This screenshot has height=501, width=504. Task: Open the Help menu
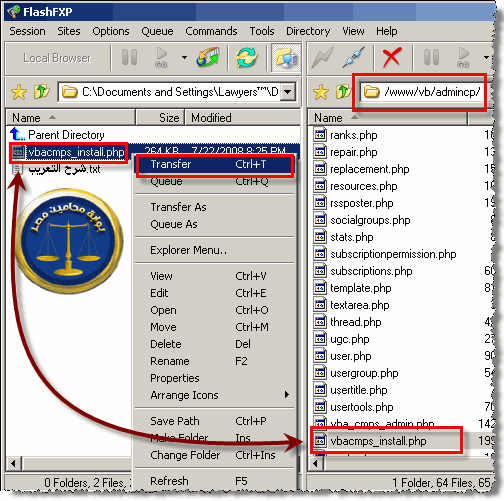(x=387, y=31)
